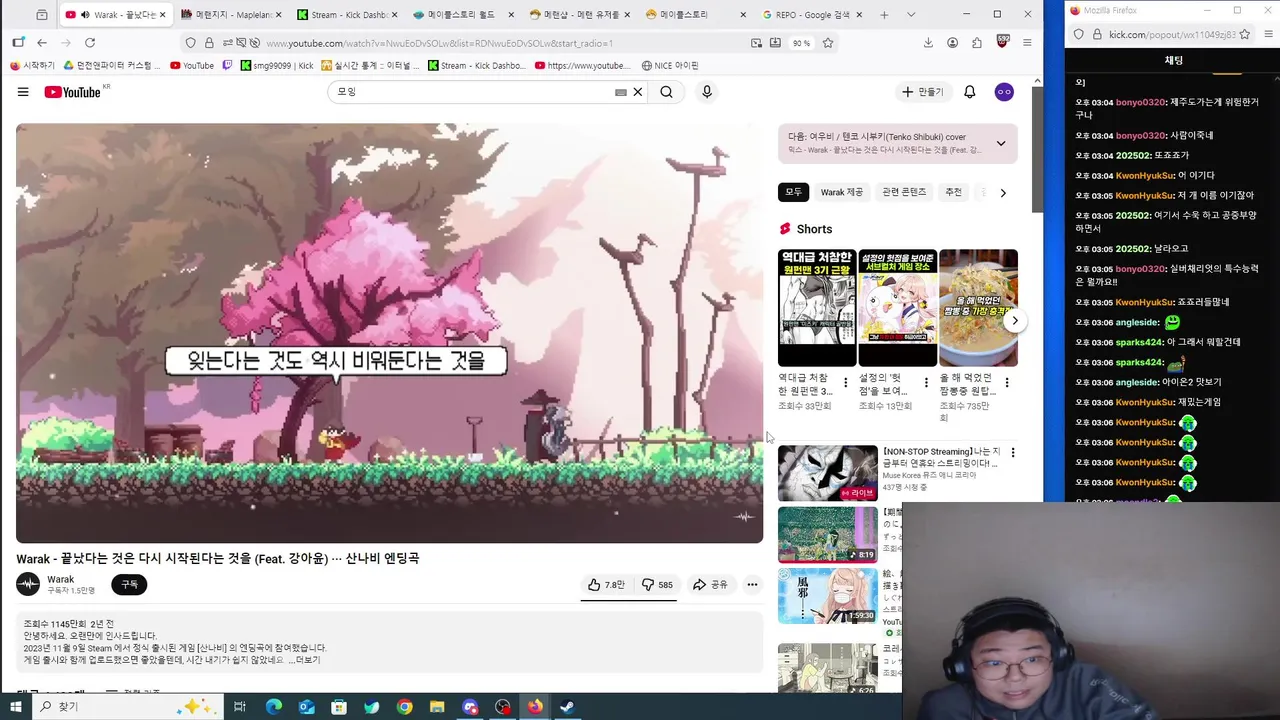Screen dimensions: 1280x720
Task: Open the YouTube account avatar menu
Action: 1004,92
